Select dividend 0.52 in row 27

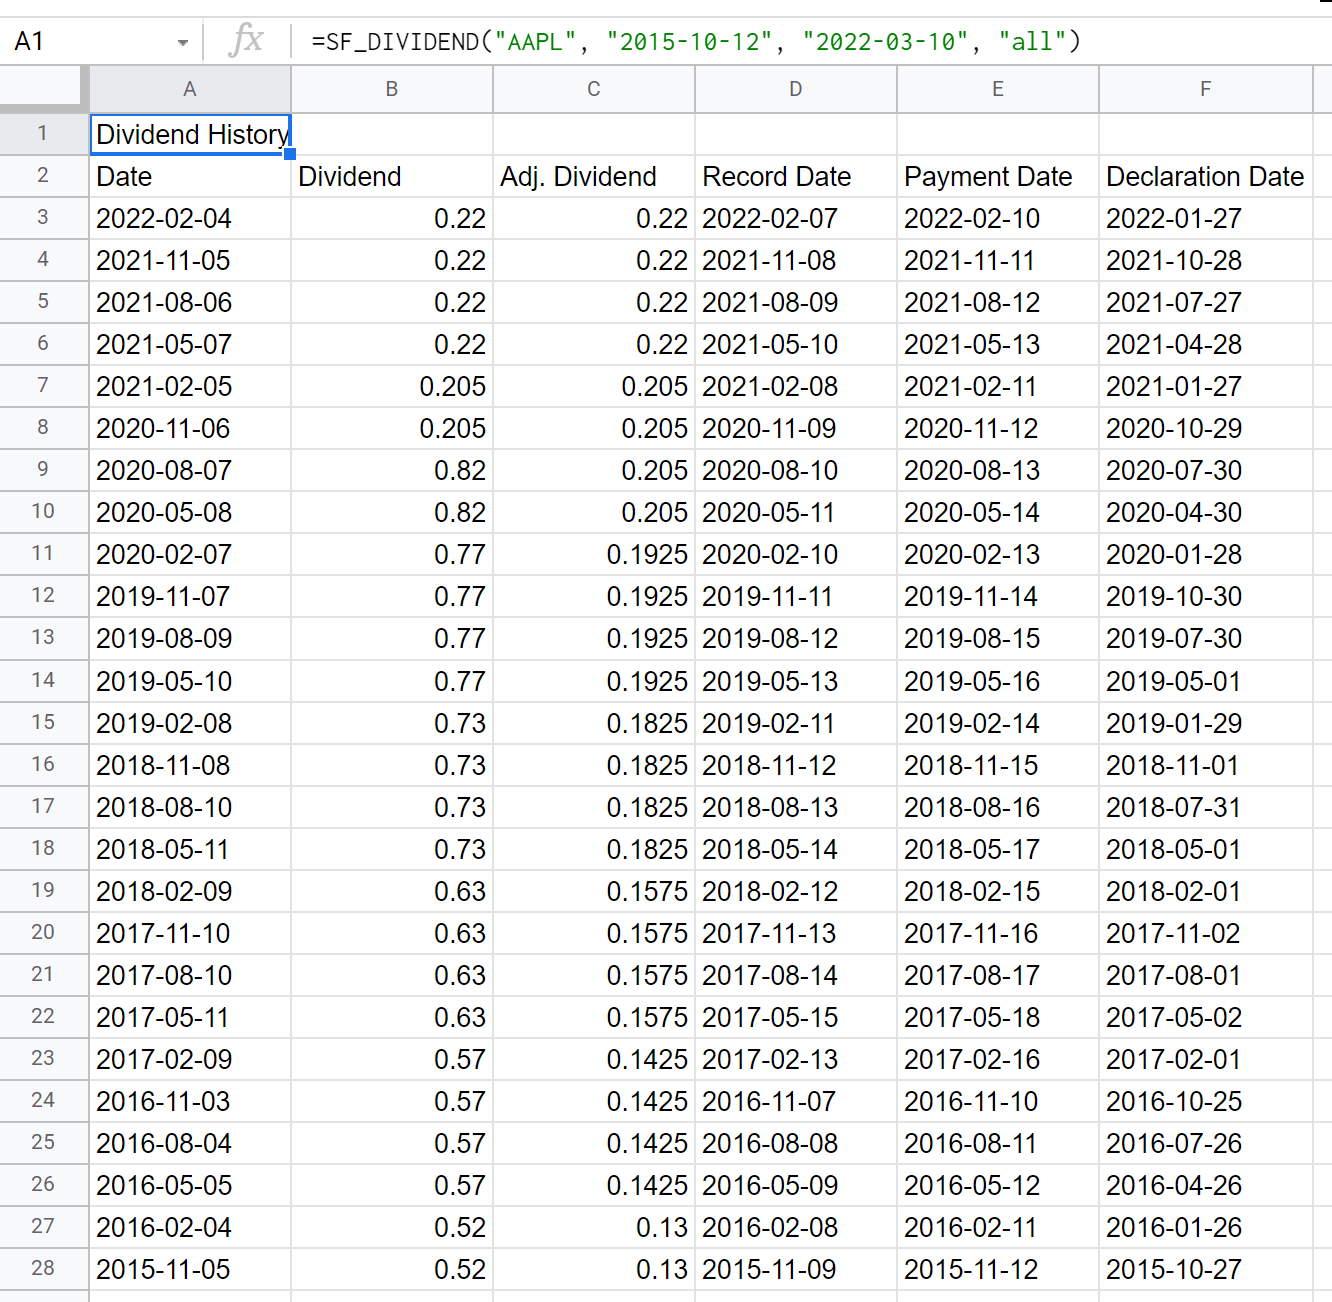pyautogui.click(x=392, y=1227)
